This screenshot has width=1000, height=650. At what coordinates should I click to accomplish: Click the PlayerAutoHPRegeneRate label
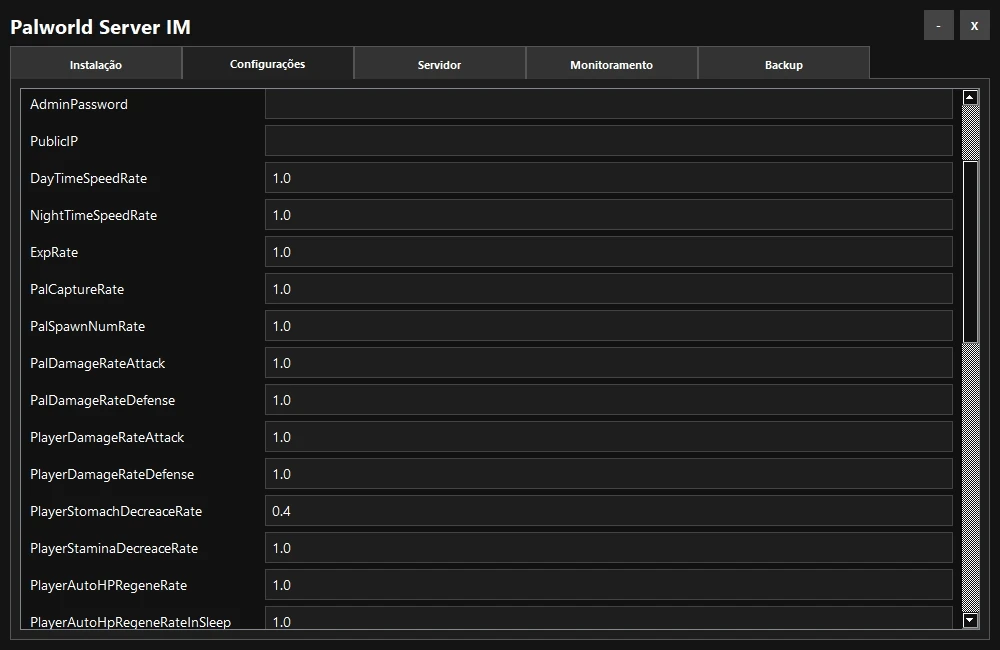point(108,585)
